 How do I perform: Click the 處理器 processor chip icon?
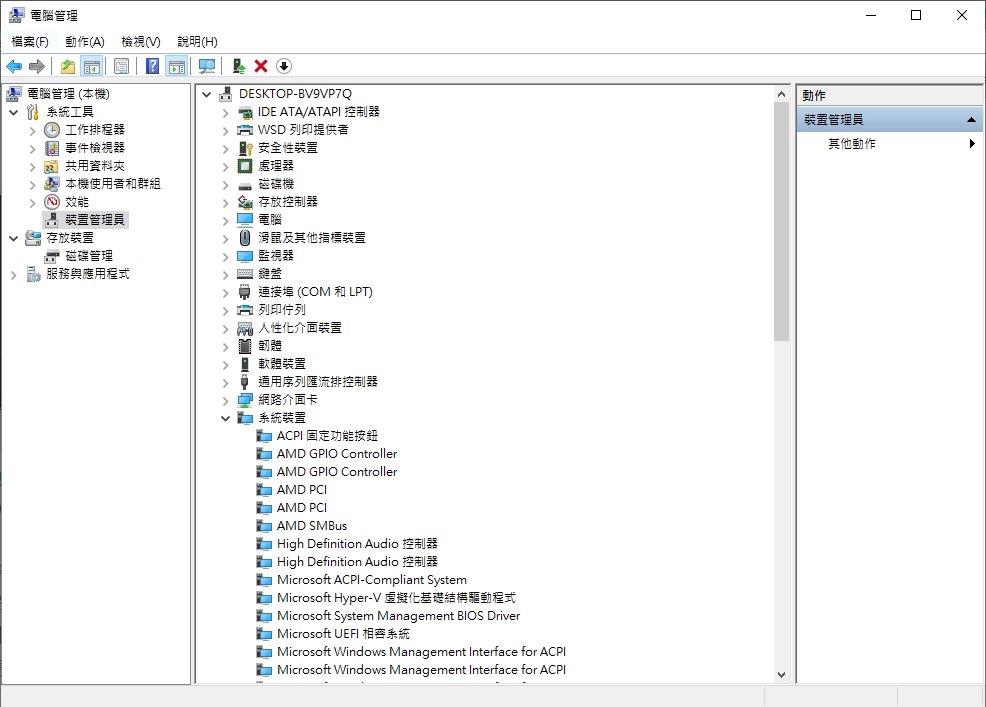pyautogui.click(x=245, y=166)
